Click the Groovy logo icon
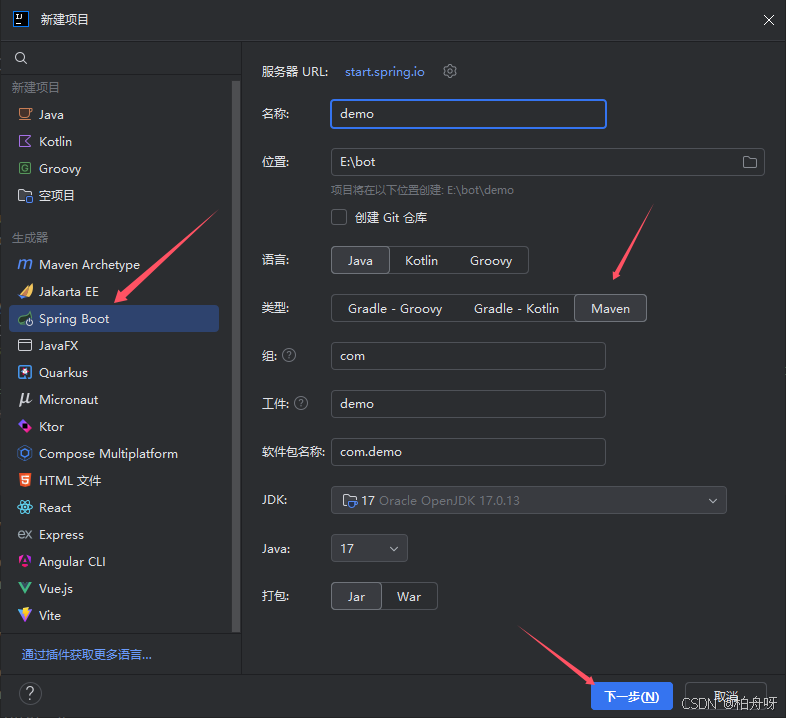 coord(25,168)
